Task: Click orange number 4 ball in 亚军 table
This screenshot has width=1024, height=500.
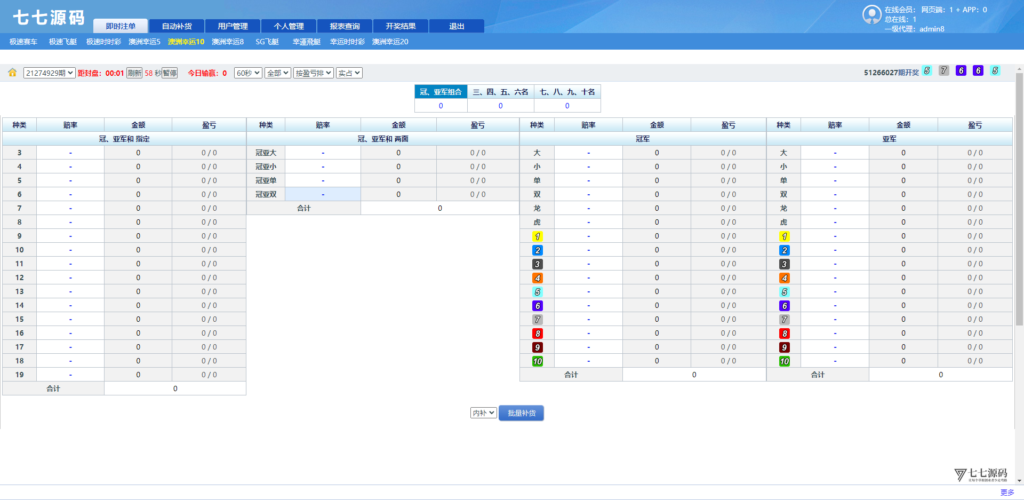Action: 785,278
